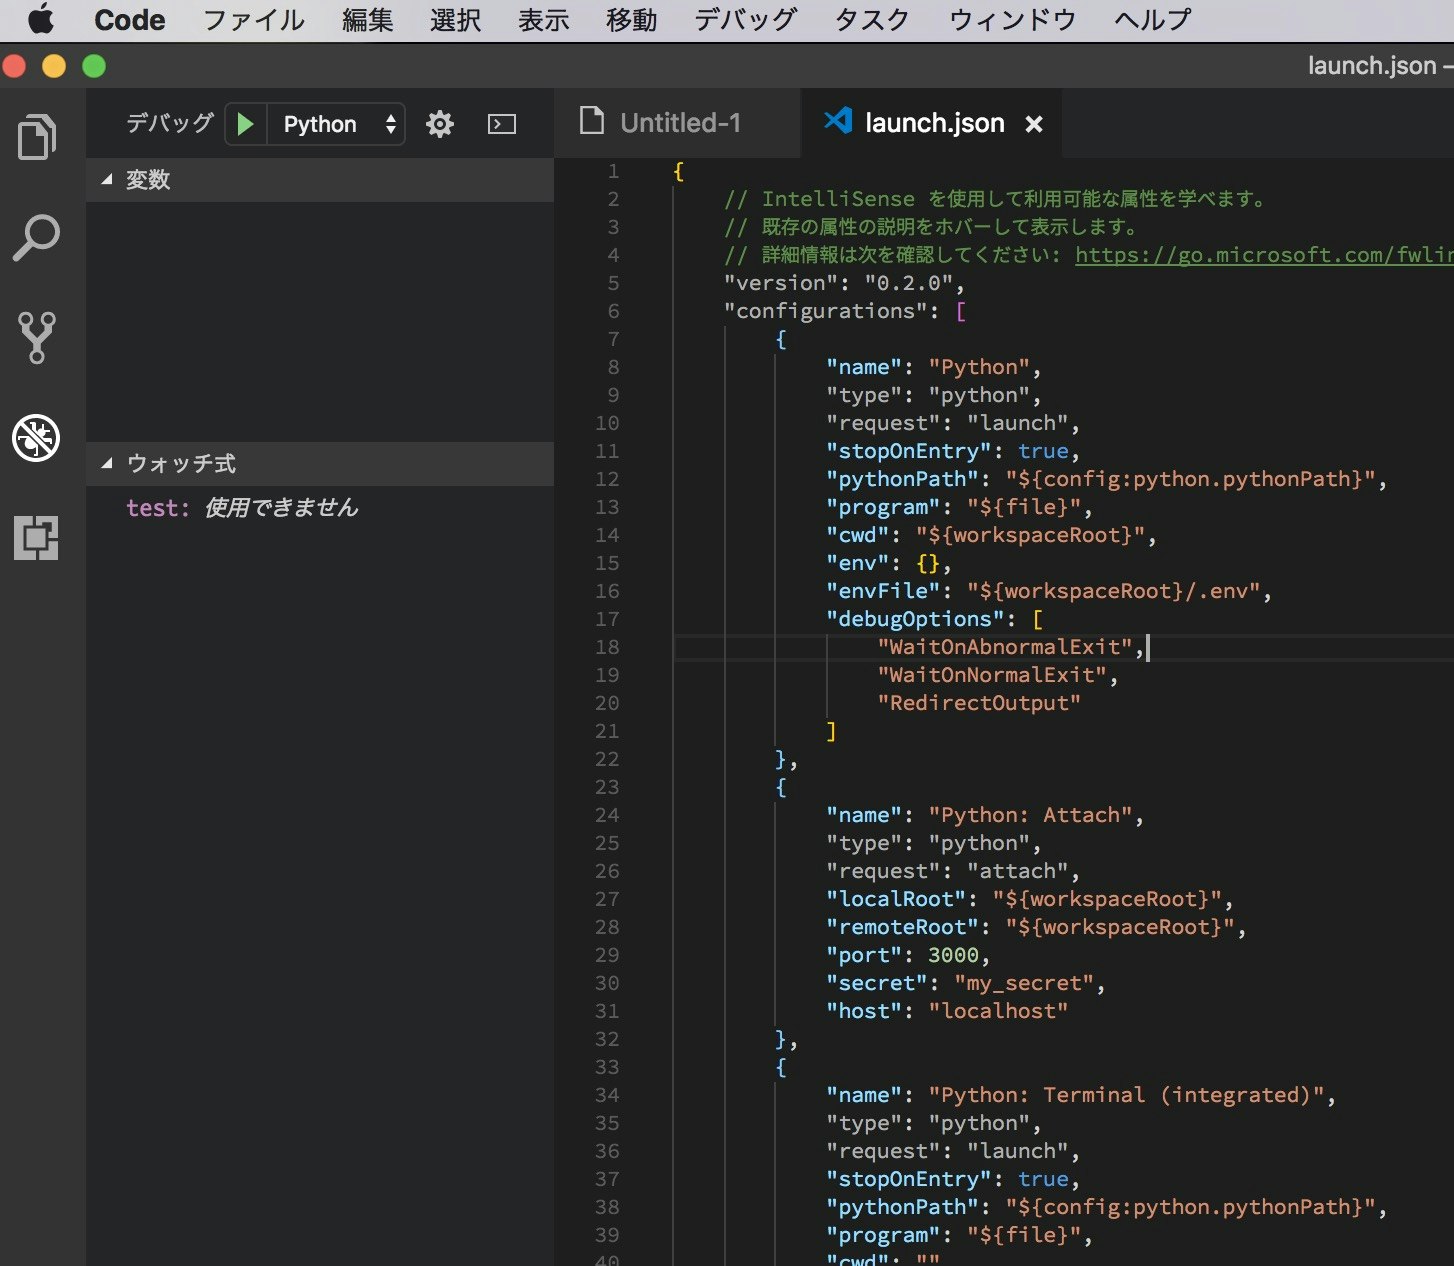
Task: Click line number 33 in gutter
Action: pyautogui.click(x=608, y=1067)
